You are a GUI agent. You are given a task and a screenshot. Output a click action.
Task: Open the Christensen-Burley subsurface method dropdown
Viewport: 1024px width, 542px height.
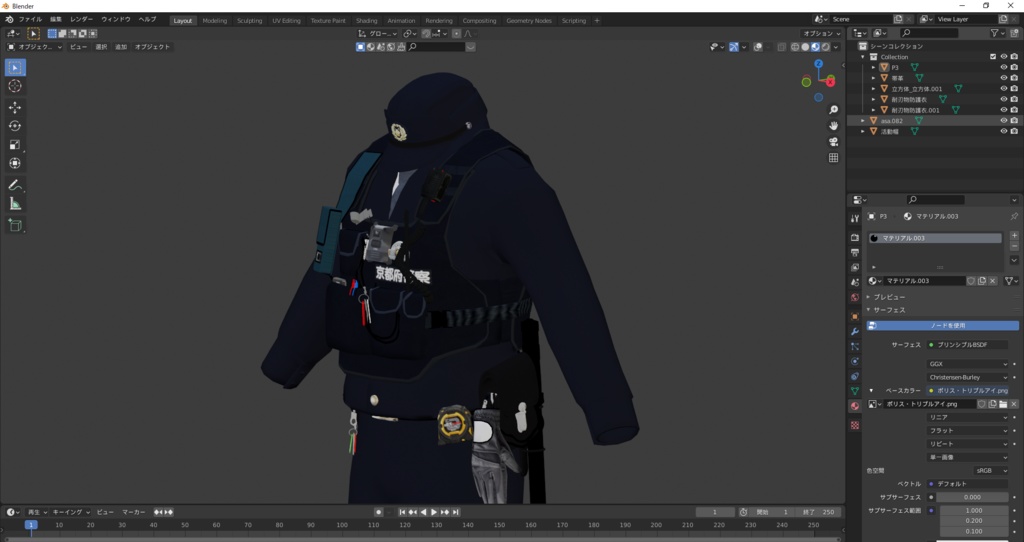coord(967,377)
